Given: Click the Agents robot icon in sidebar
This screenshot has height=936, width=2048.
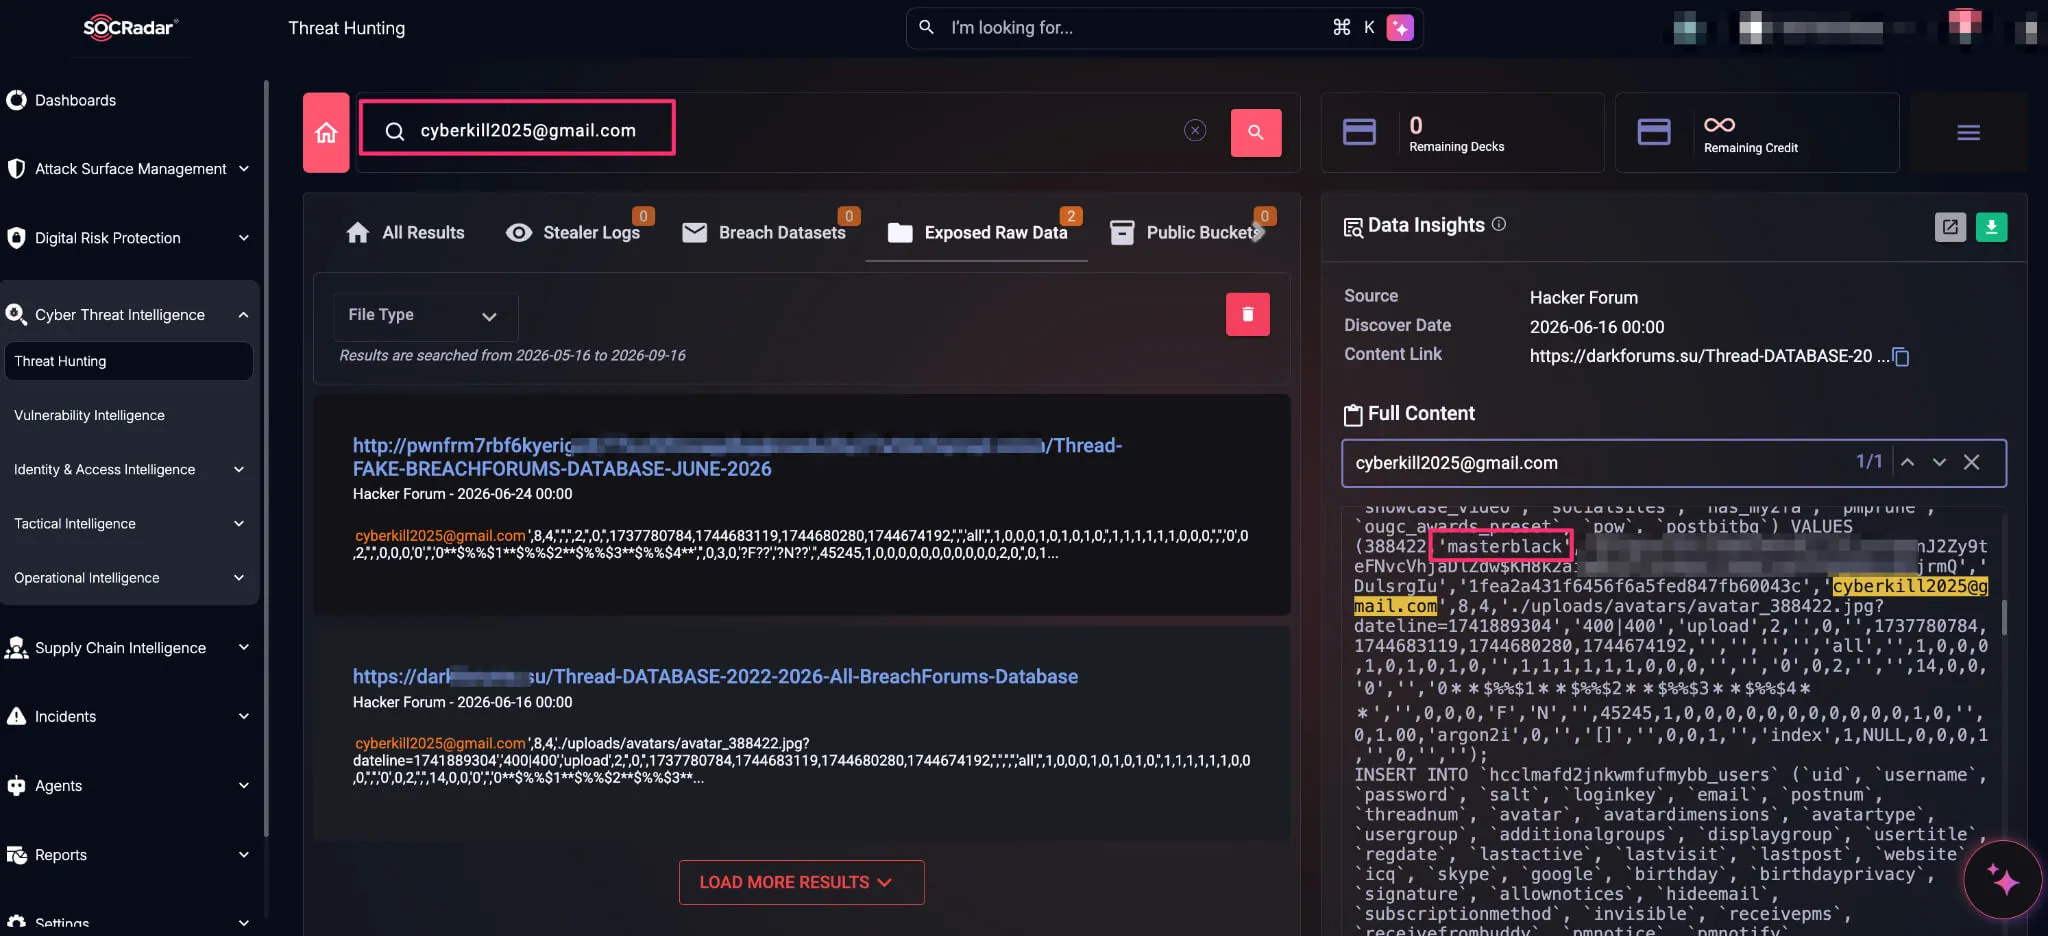Looking at the screenshot, I should click(x=16, y=786).
